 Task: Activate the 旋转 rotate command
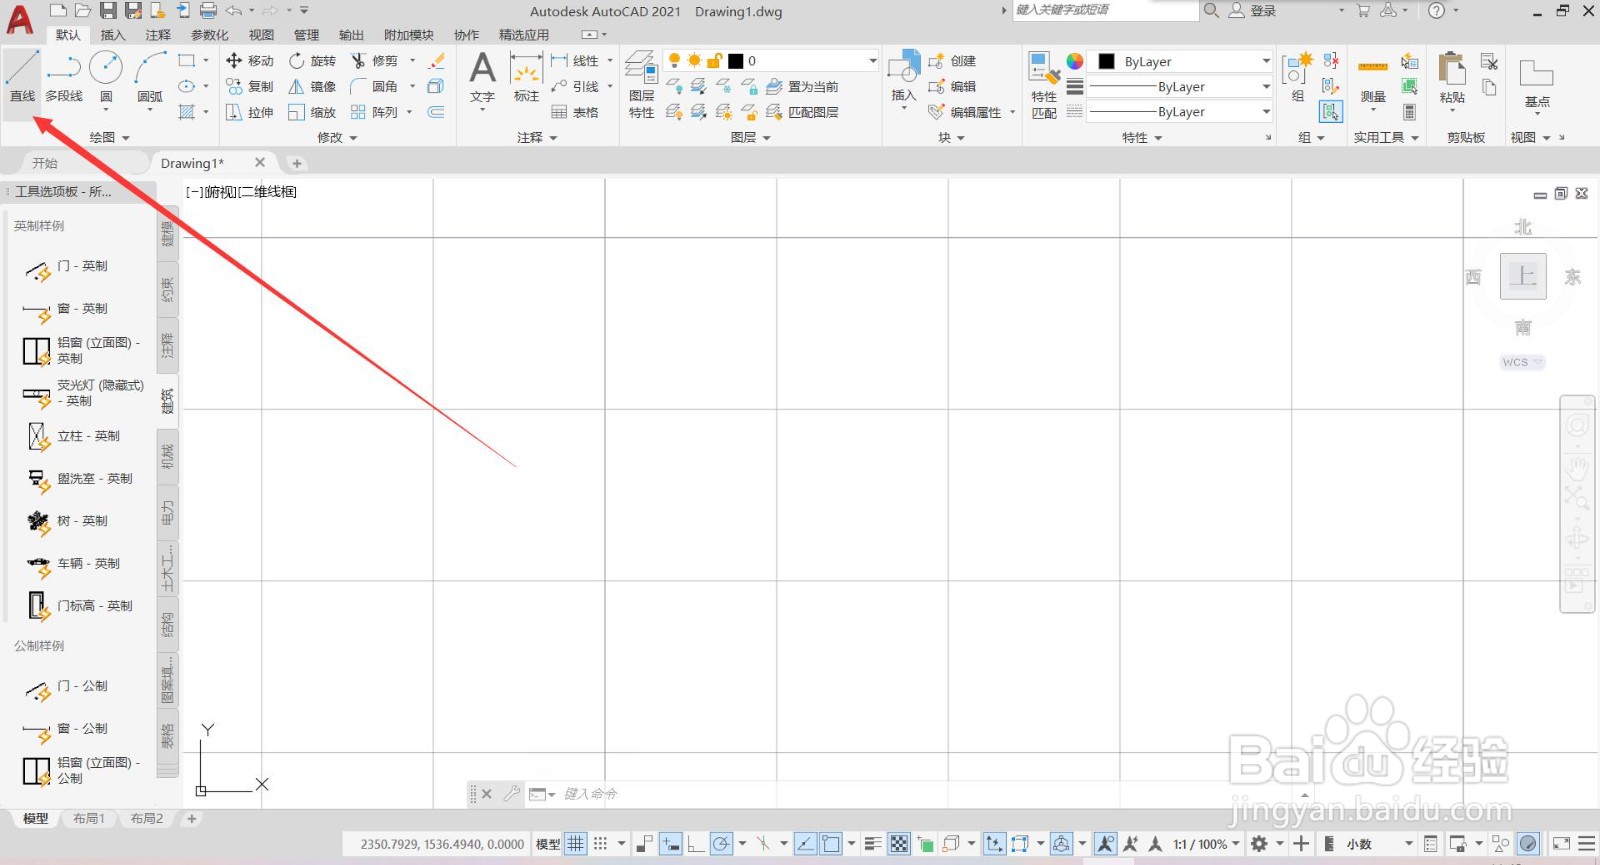(312, 61)
